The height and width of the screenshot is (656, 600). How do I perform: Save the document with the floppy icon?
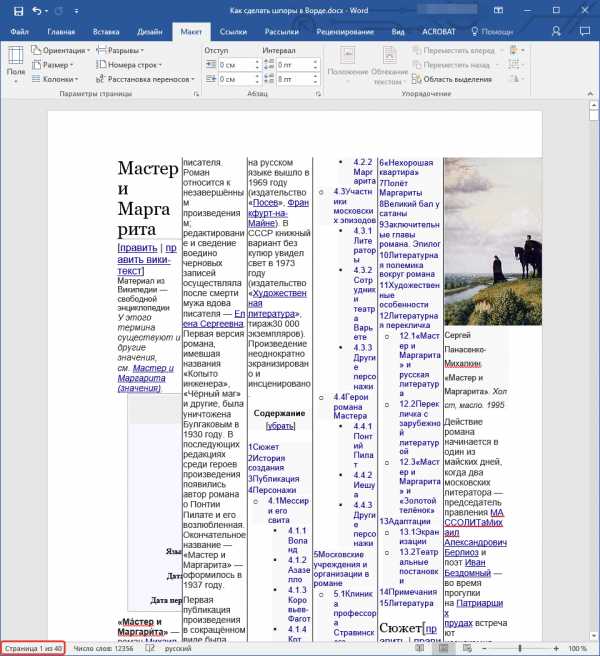point(18,11)
